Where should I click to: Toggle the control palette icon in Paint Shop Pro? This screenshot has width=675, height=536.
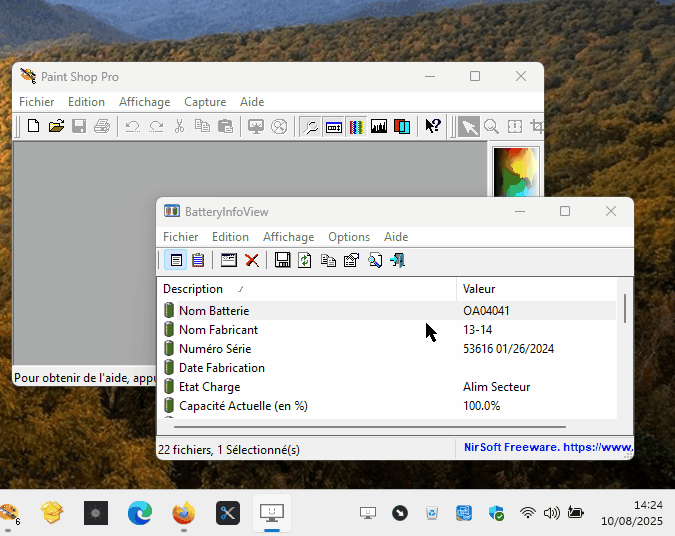[334, 127]
